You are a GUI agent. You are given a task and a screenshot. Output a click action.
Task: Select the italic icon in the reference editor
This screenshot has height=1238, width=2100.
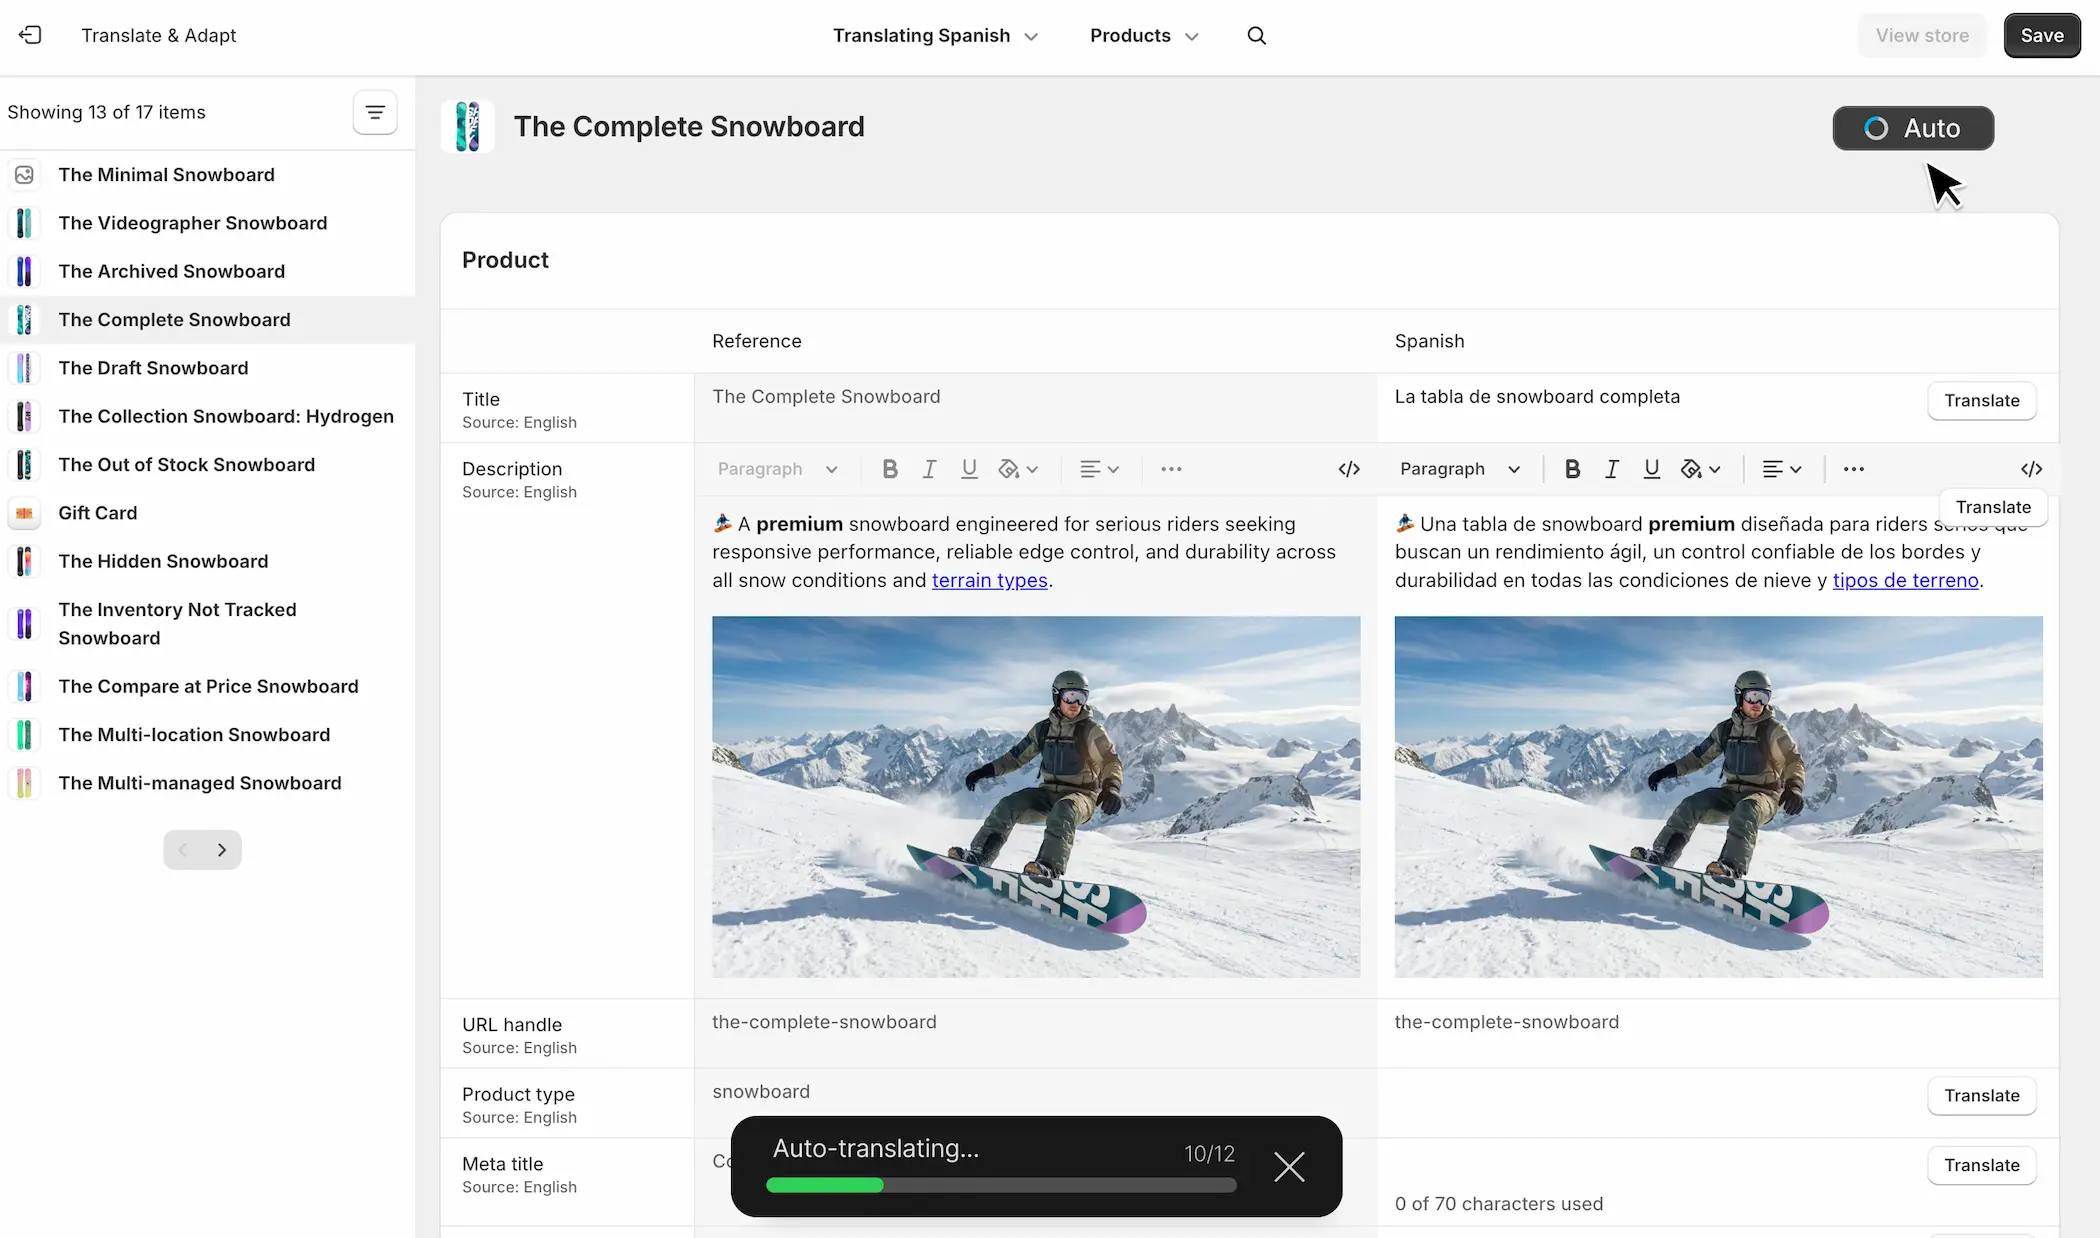929,469
